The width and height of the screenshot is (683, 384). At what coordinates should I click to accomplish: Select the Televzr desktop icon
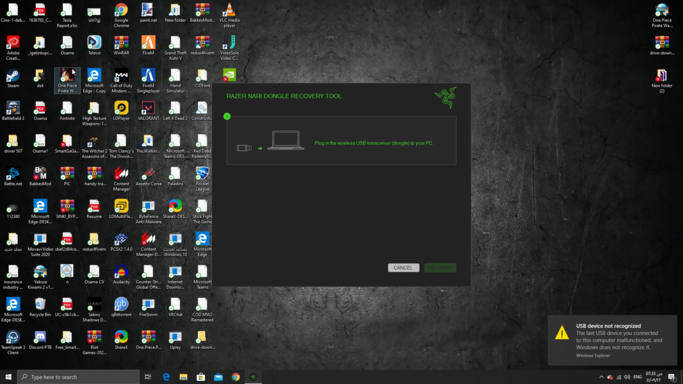[94, 46]
